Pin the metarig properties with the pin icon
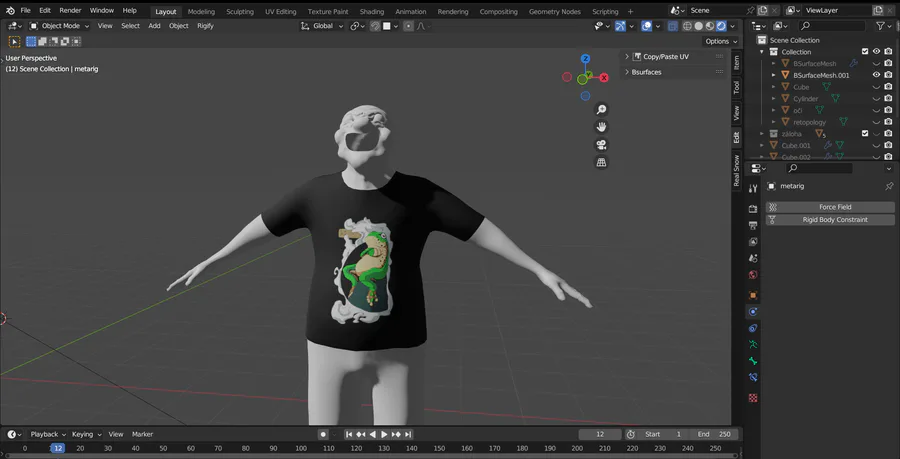The image size is (900, 459). point(889,186)
